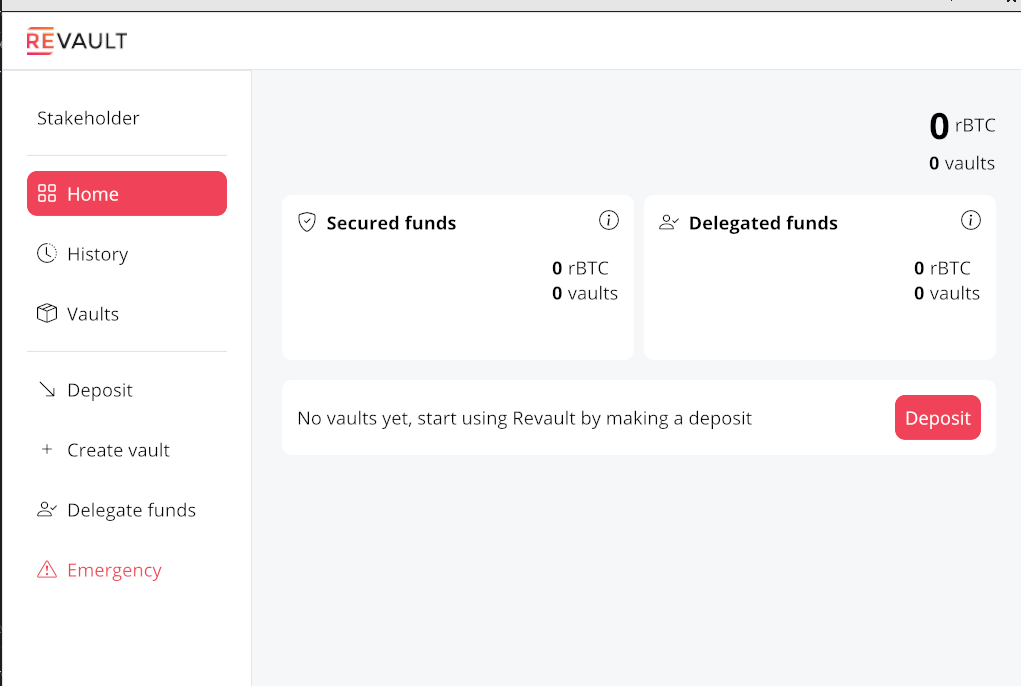
Task: Click the vaults counter below the rBTC balance
Action: coord(961,162)
